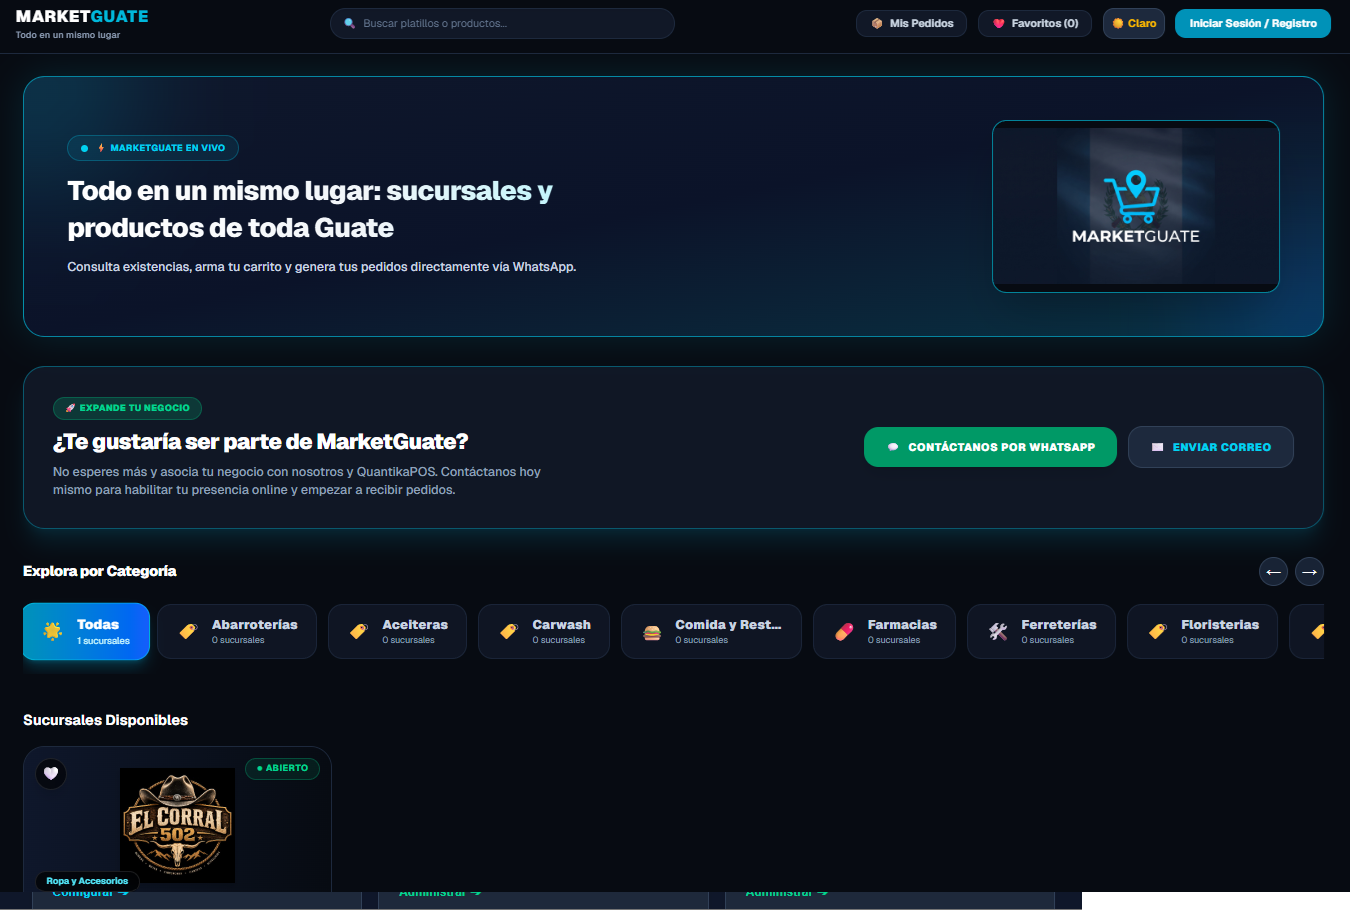Filter by Ferreterías category

tap(1041, 631)
